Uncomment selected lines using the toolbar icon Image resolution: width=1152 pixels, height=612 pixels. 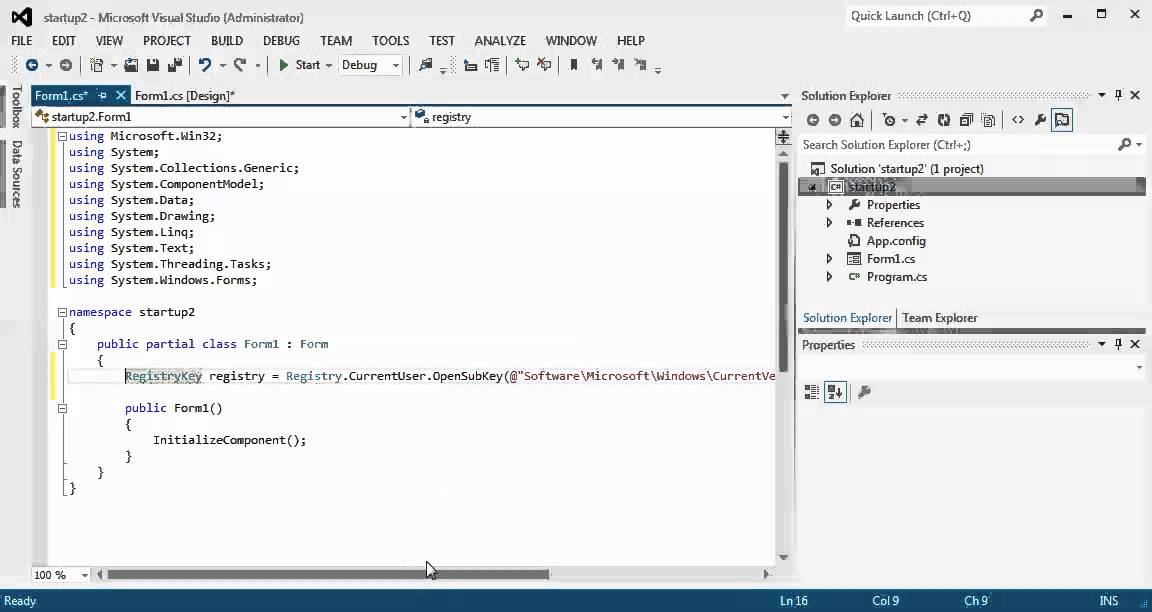point(544,65)
